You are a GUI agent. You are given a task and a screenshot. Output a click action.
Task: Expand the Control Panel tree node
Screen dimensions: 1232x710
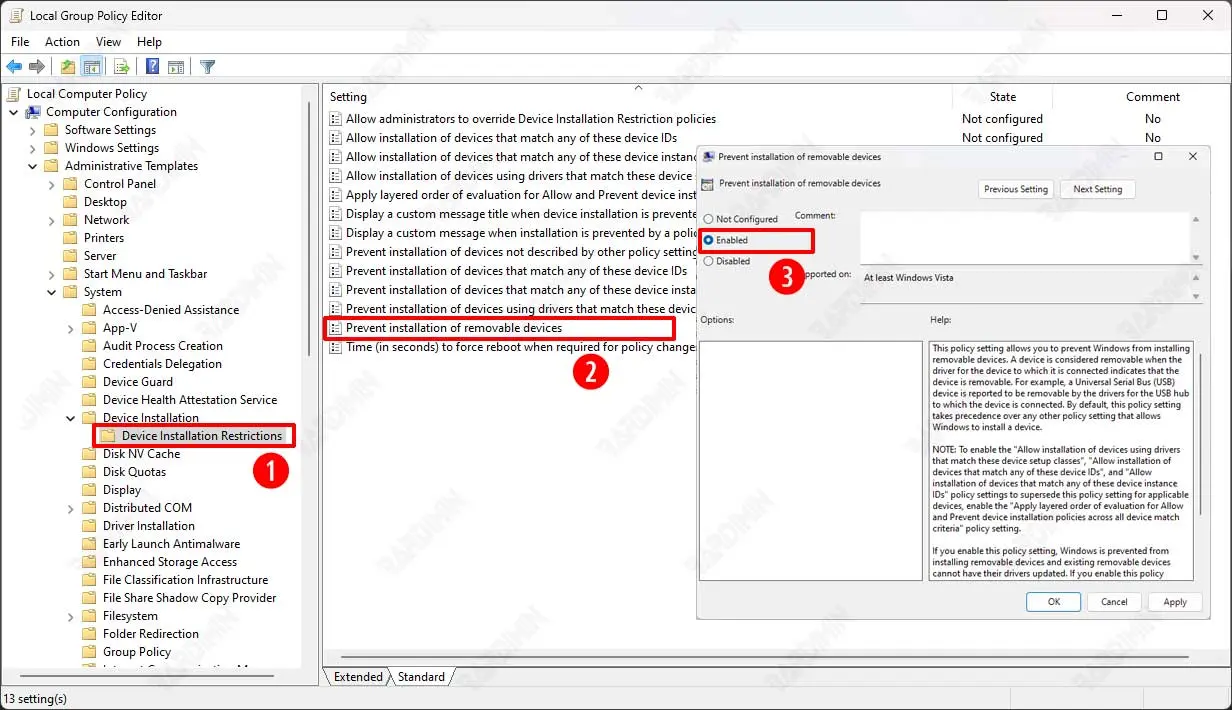52,184
